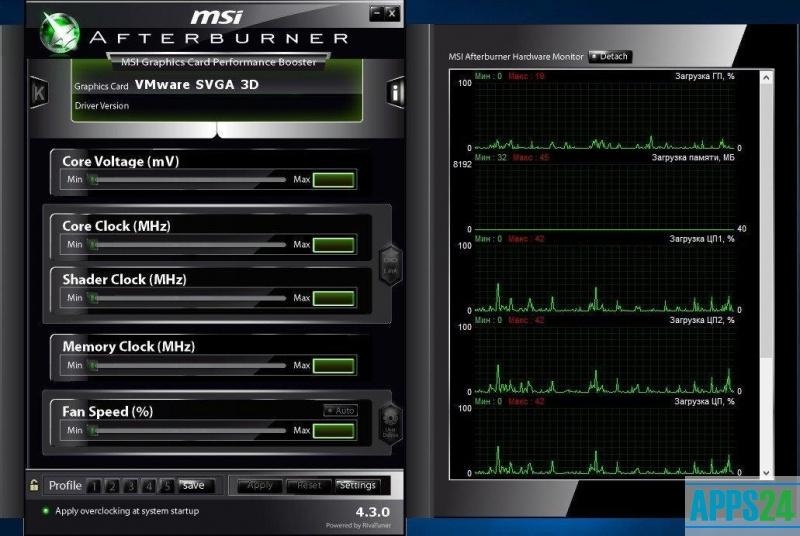The height and width of the screenshot is (536, 800).
Task: Close the Afterburner window
Action: 391,13
